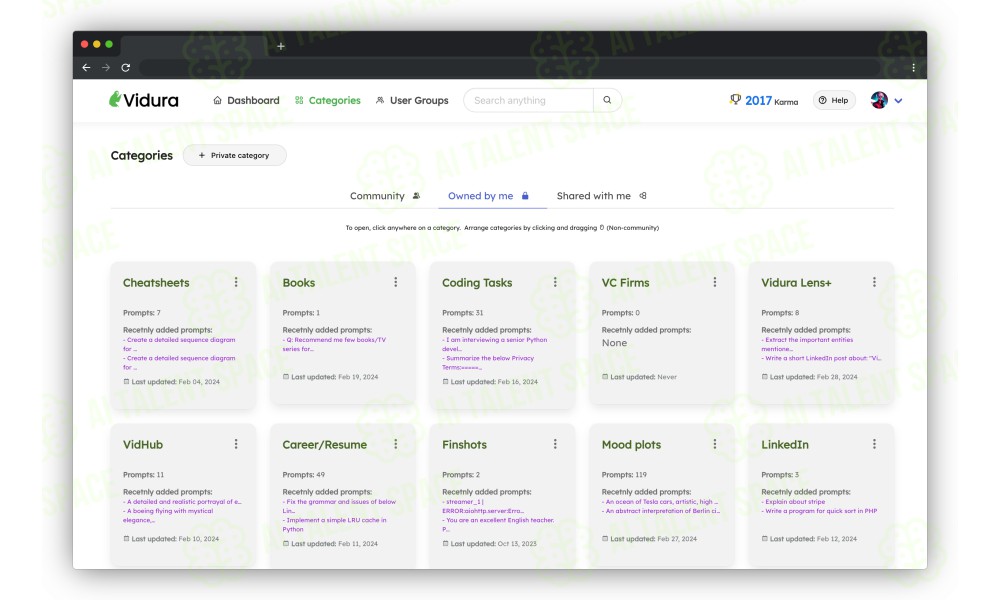Image resolution: width=1000 pixels, height=600 pixels.
Task: Open the Books category title
Action: click(298, 282)
